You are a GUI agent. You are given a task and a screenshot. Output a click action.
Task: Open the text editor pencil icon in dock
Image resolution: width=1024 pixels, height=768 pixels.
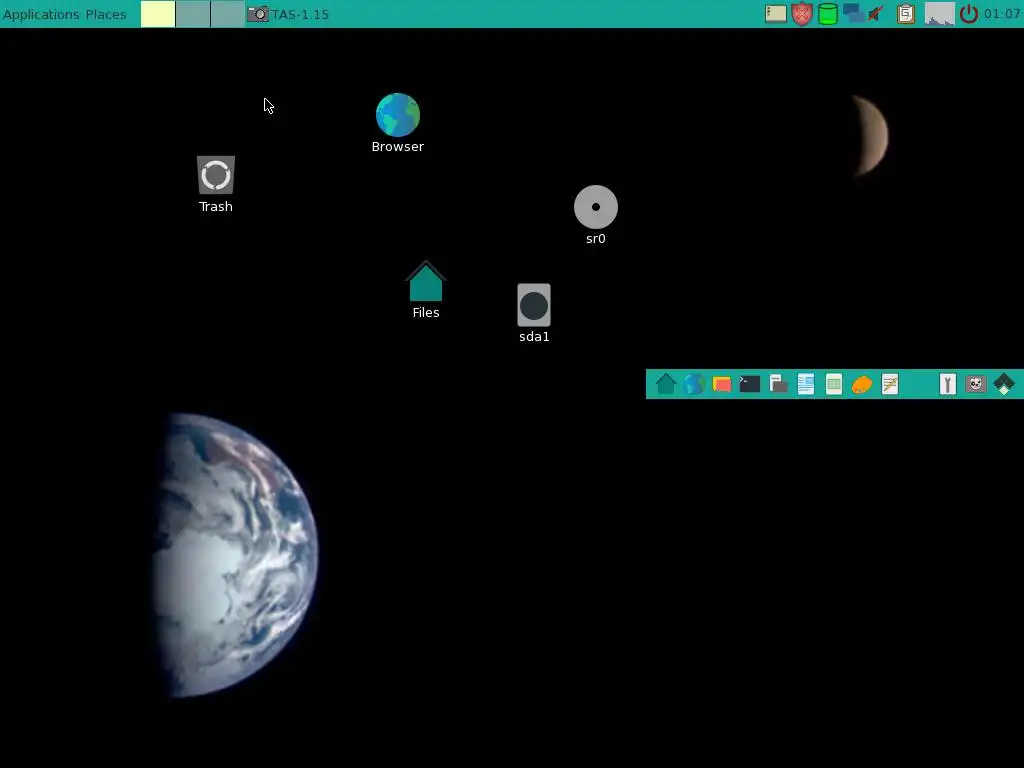(890, 384)
